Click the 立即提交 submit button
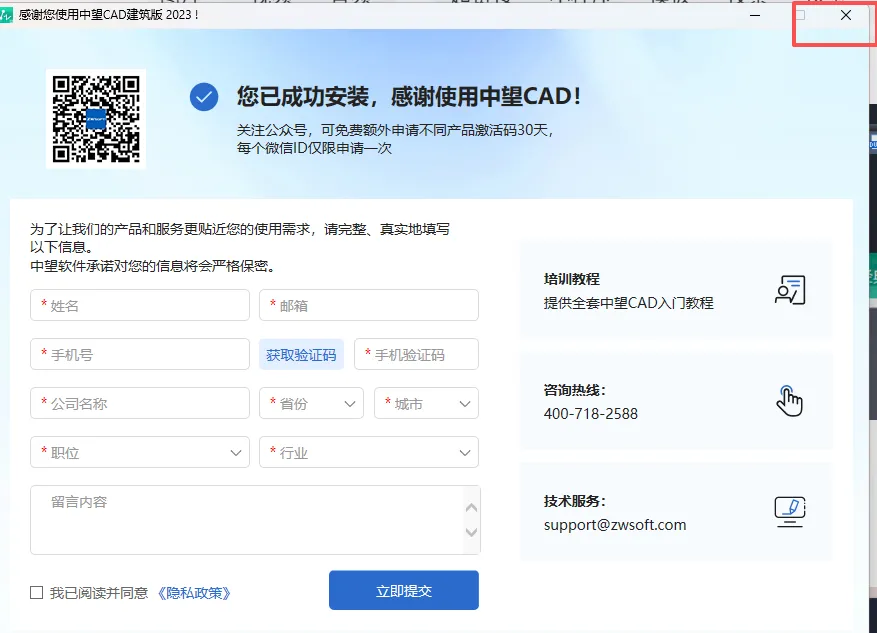The height and width of the screenshot is (633, 877). click(404, 591)
